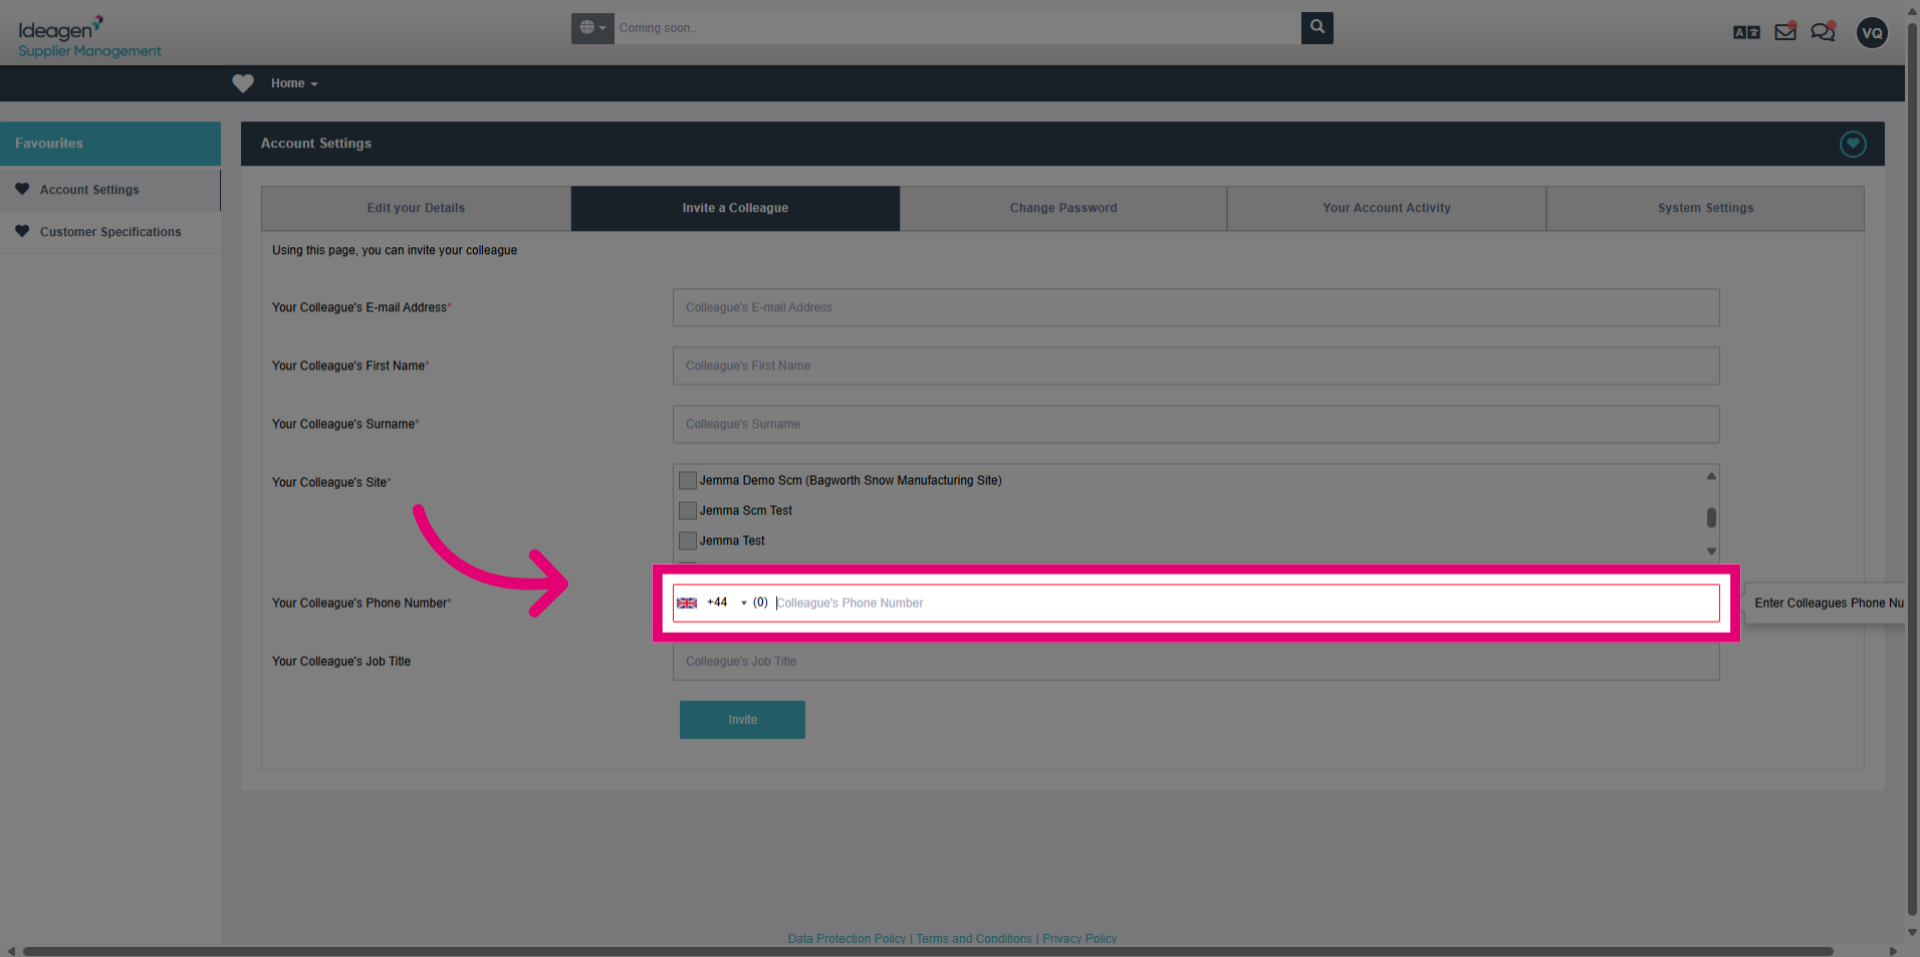Click site list scroll up arrow
The image size is (1920, 957).
point(1711,476)
